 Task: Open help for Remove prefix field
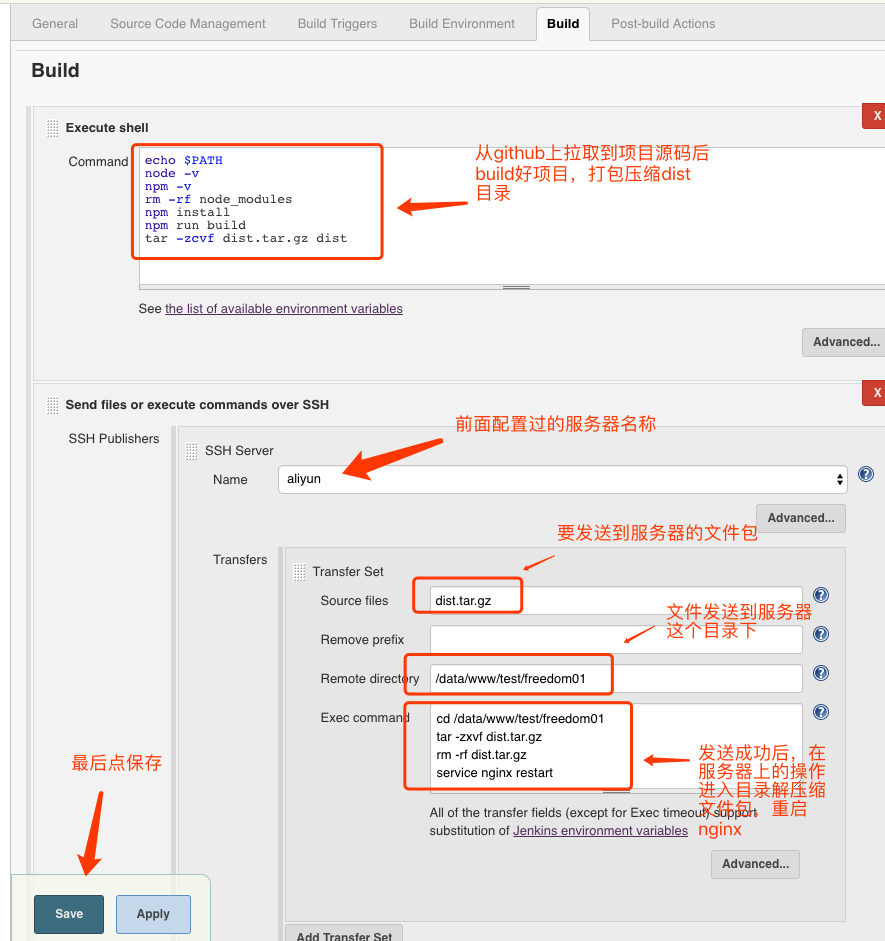820,633
